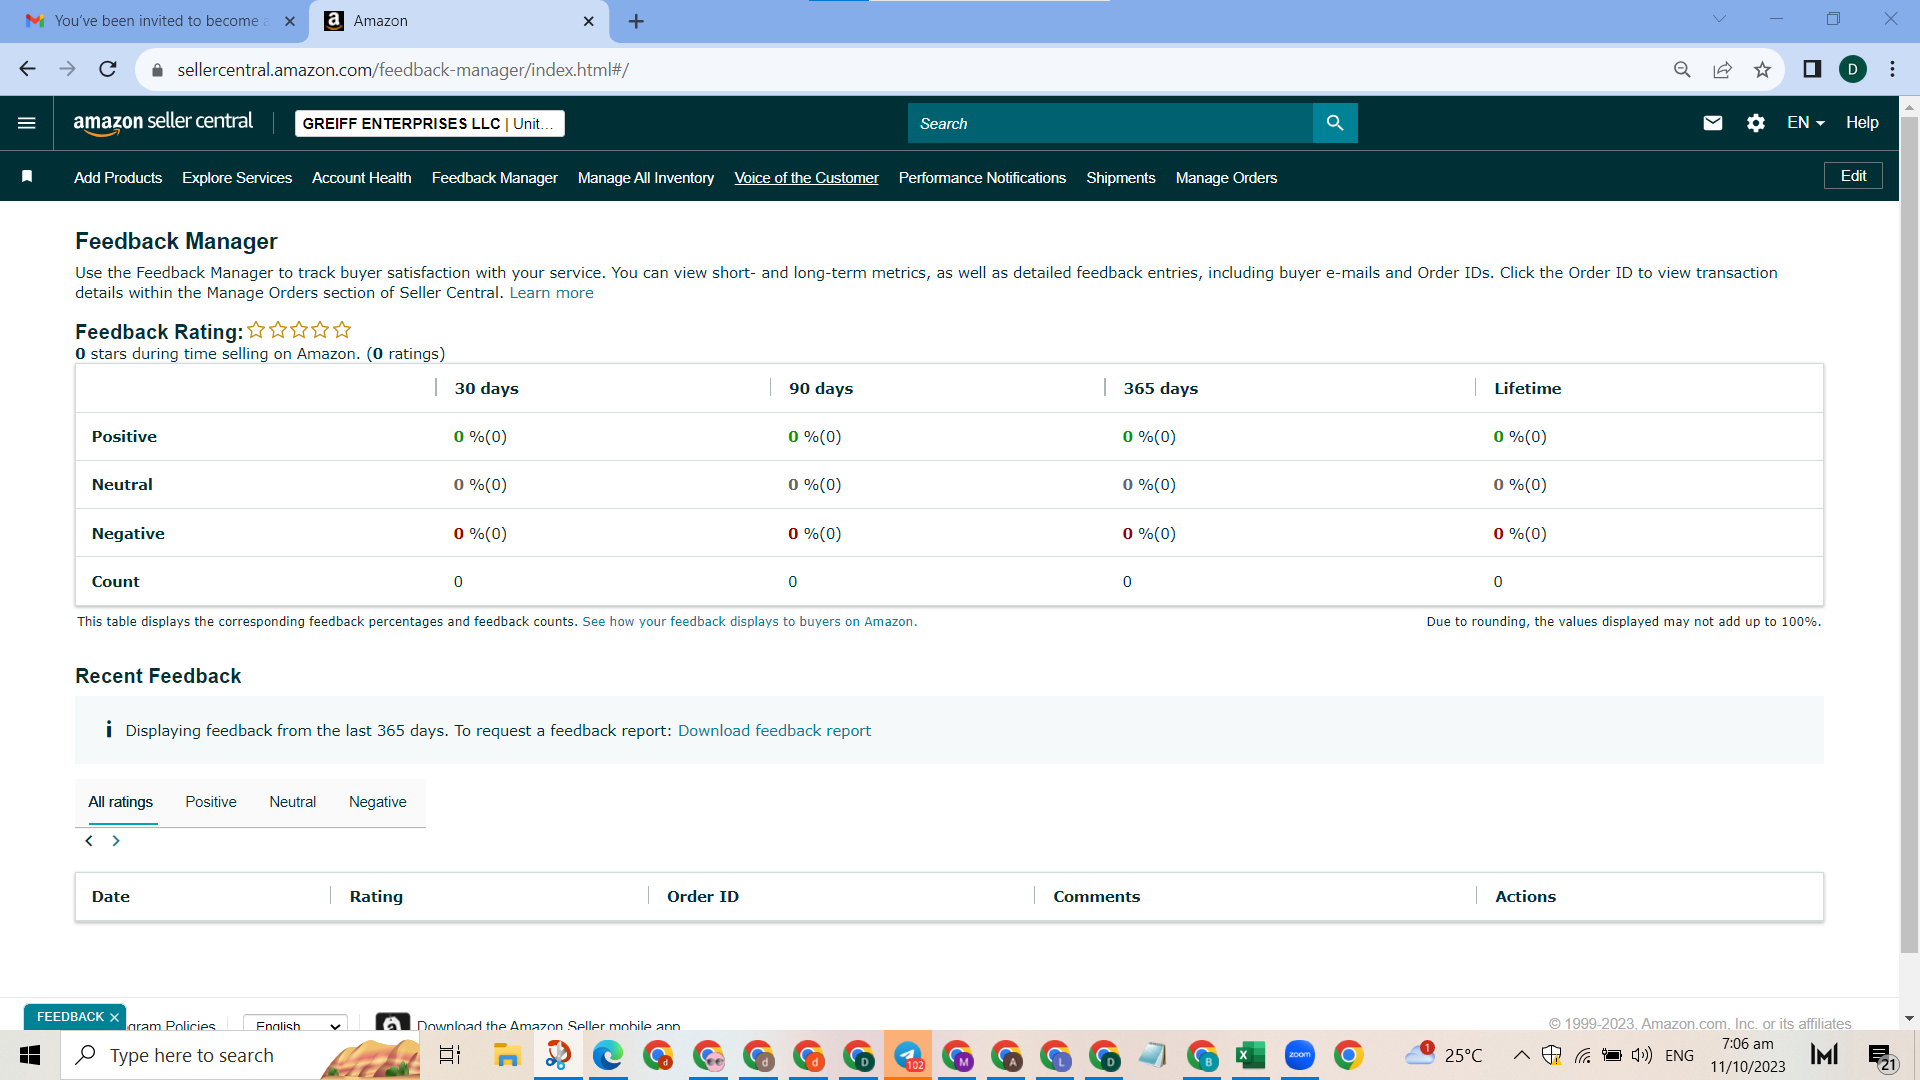Open Task View on the taskbar
The width and height of the screenshot is (1920, 1080).
pyautogui.click(x=450, y=1055)
